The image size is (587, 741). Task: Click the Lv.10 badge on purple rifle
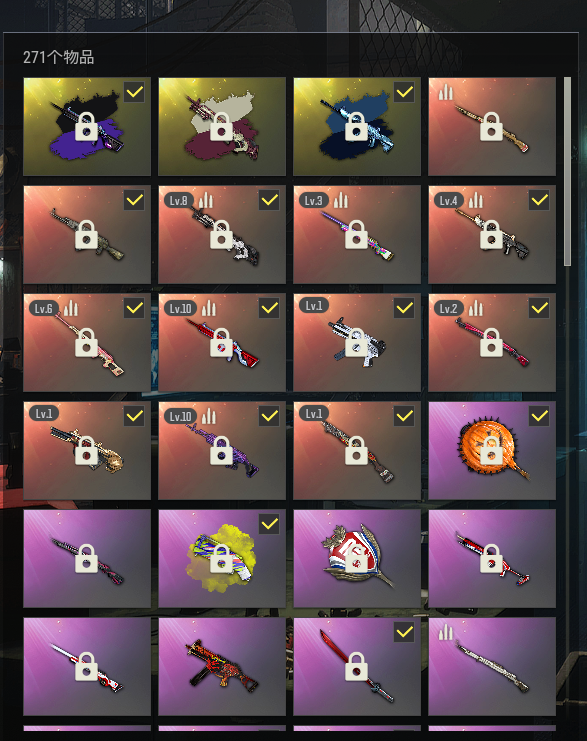point(181,416)
